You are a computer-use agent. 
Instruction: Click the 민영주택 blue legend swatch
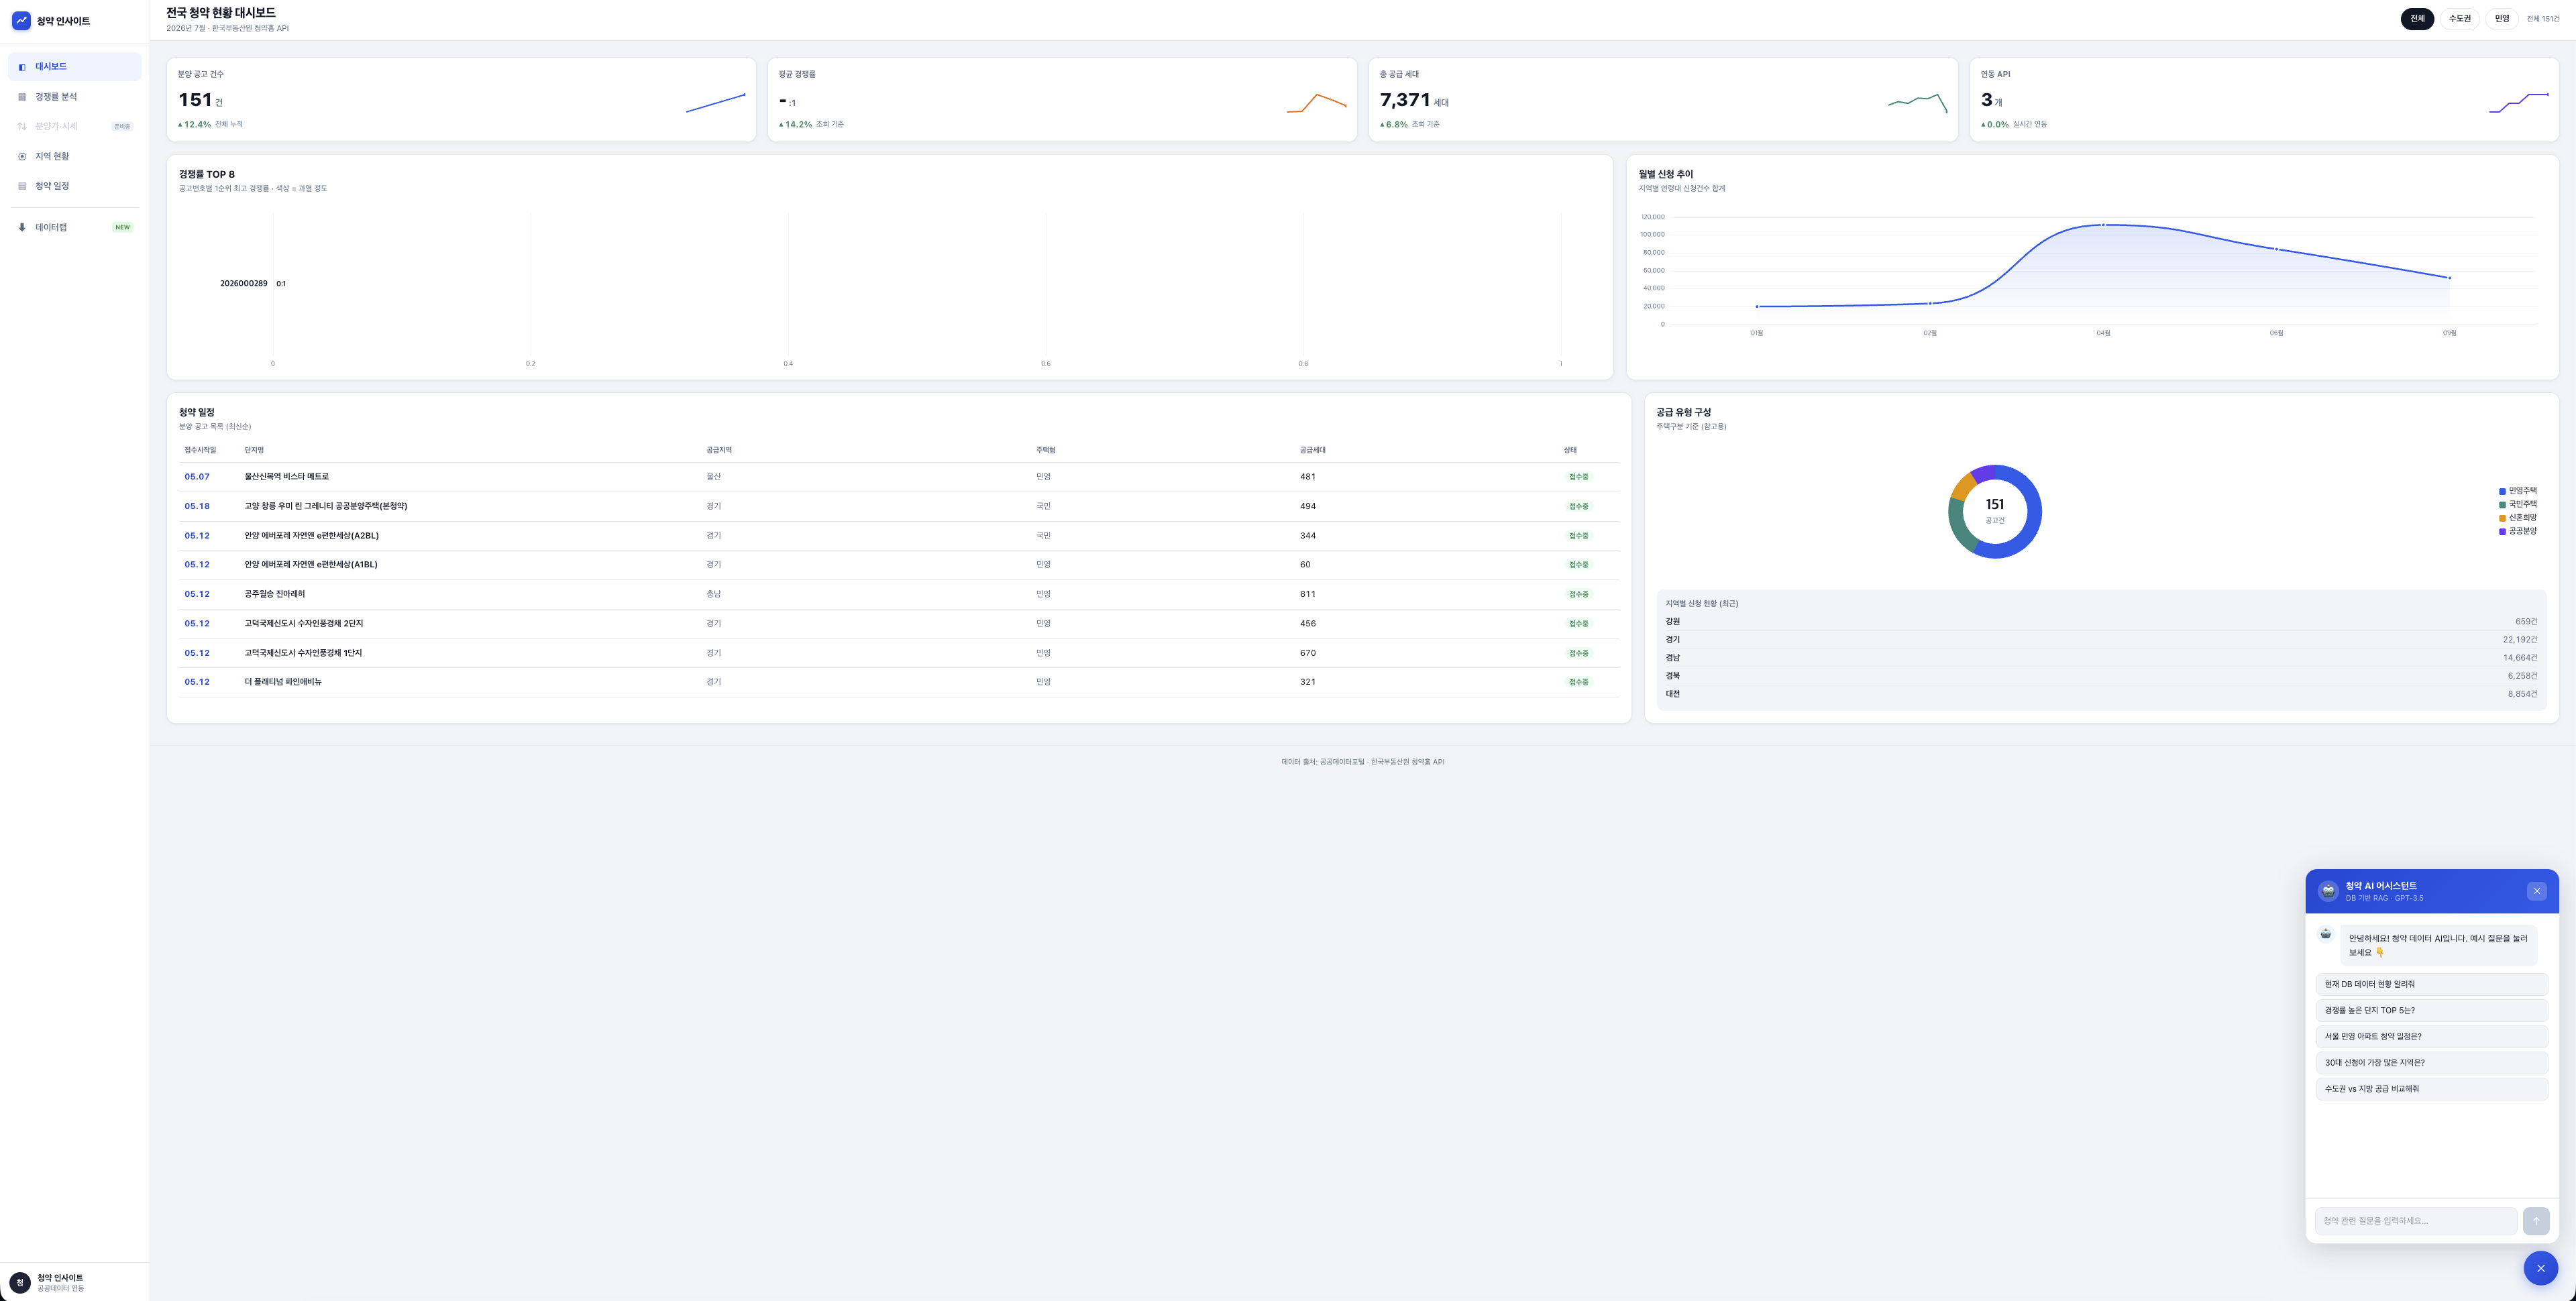tap(2502, 491)
